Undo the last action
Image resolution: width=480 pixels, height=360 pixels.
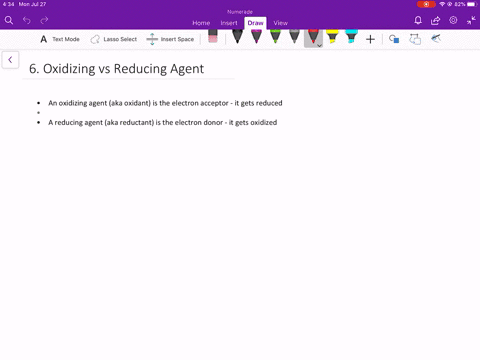point(27,20)
